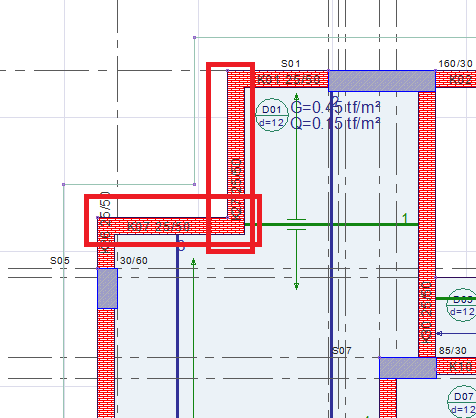Click the 160/30 column size label
Image resolution: width=476 pixels, height=418 pixels.
point(455,63)
